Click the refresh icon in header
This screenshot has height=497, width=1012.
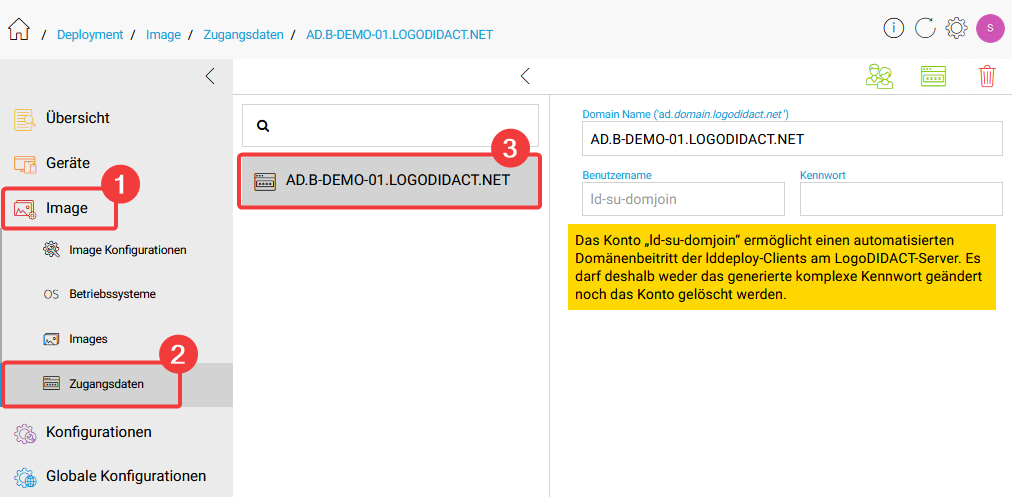pyautogui.click(x=925, y=28)
